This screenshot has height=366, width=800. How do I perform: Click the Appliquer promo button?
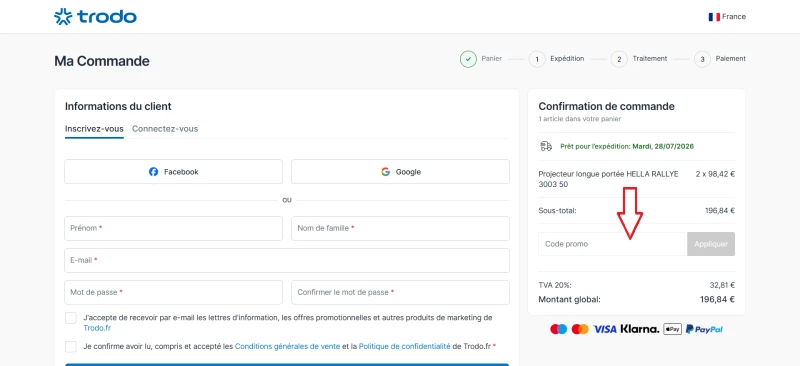[x=711, y=244]
